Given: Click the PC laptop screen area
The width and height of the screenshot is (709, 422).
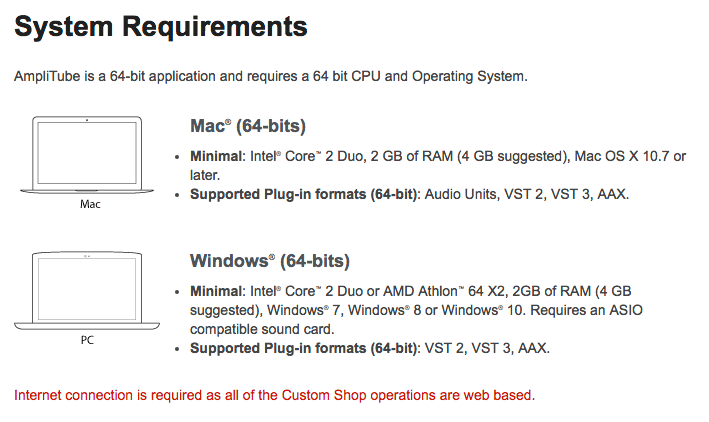Looking at the screenshot, I should coord(87,289).
